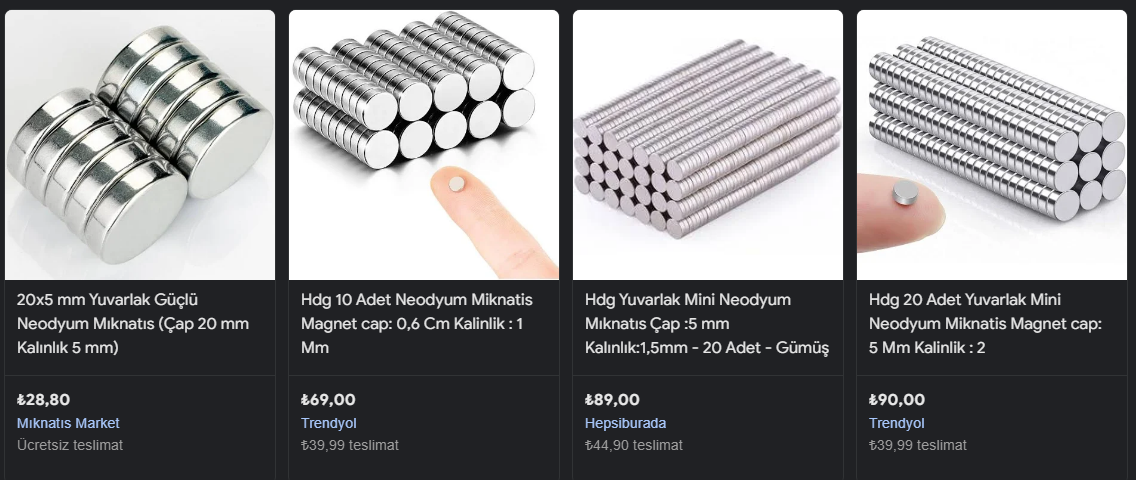Open the Hdg Yuvarlak Mini magnet image
1136x480 pixels.
[x=708, y=145]
